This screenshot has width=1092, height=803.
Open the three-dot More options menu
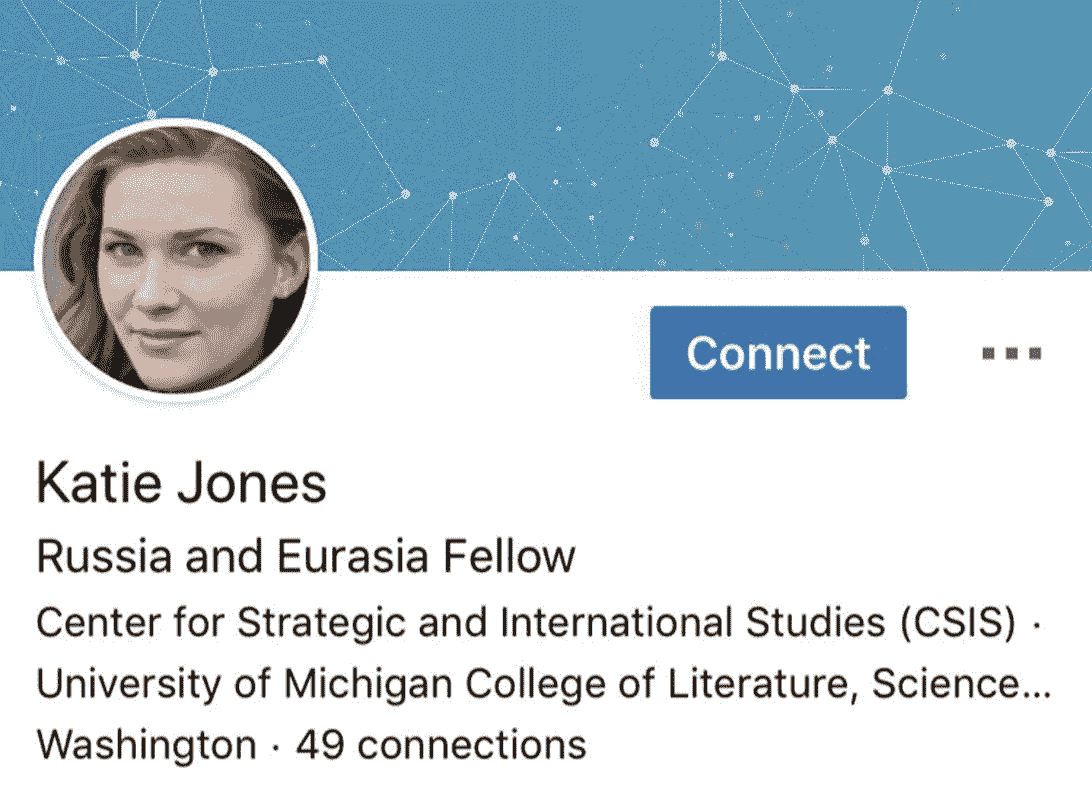1011,353
